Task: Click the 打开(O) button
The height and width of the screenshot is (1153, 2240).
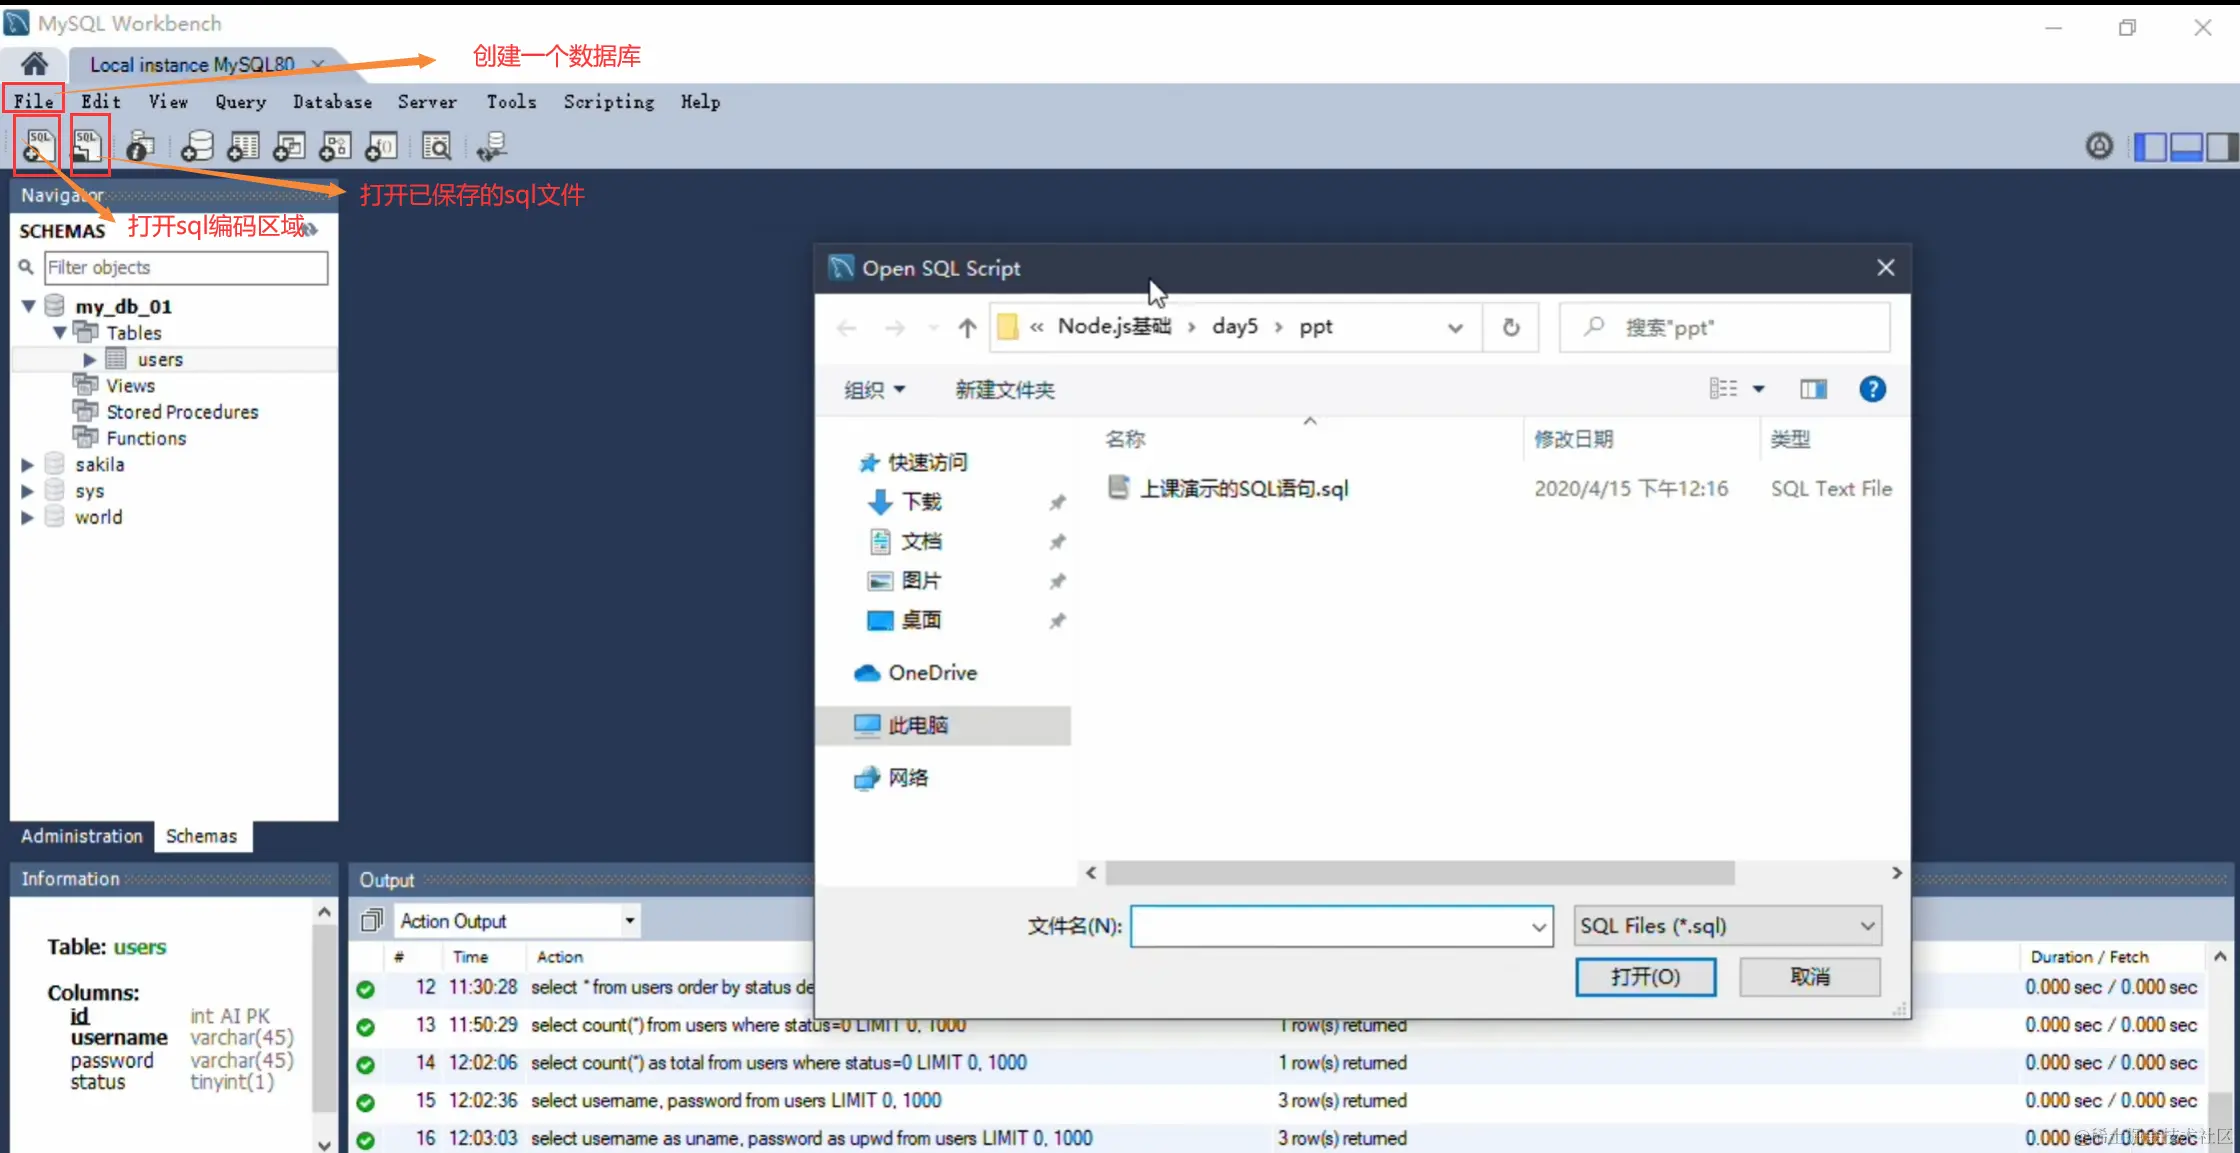Action: pos(1645,977)
